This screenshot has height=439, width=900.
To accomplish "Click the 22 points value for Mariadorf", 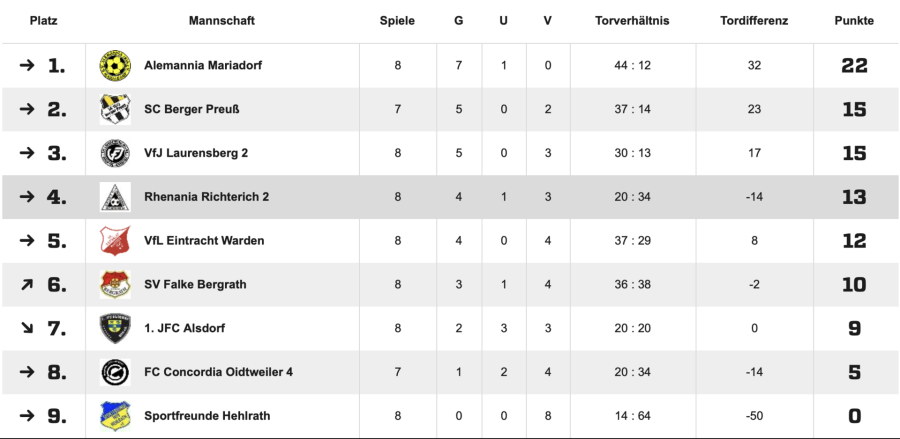I will tap(854, 66).
